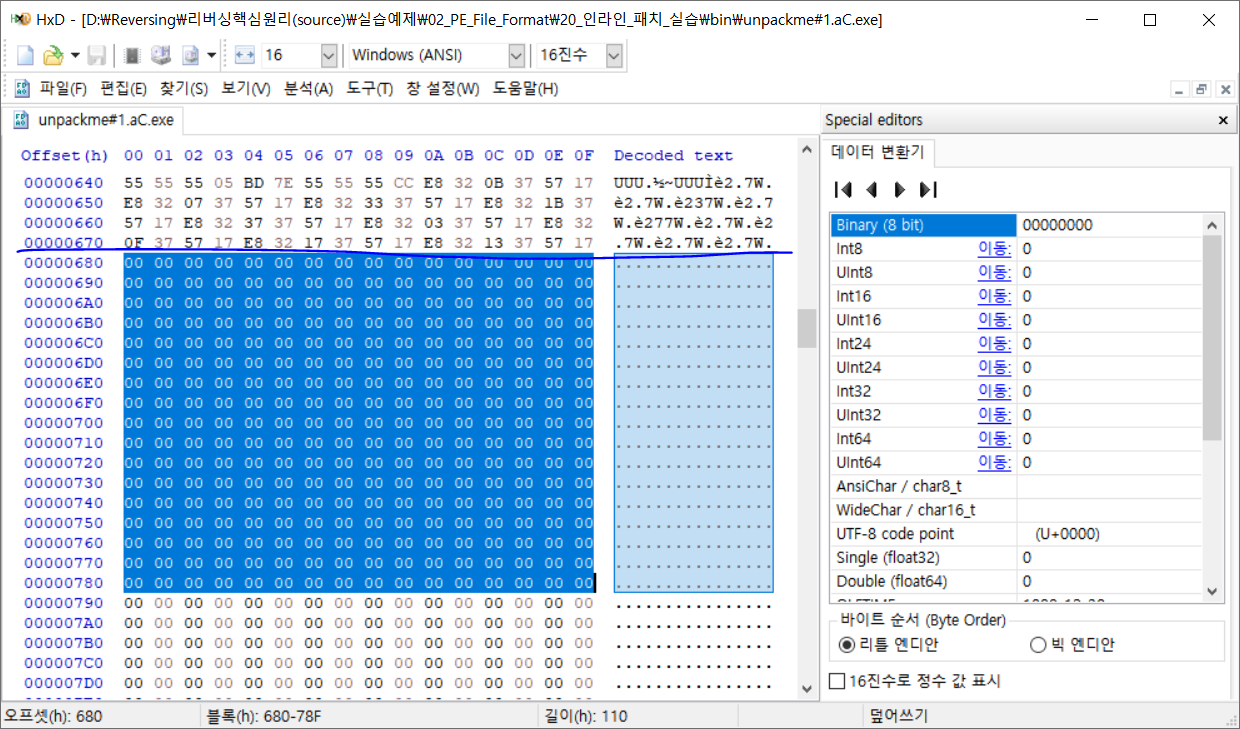
Task: Select the AnsiChar / char8_t row
Action: click(1016, 486)
